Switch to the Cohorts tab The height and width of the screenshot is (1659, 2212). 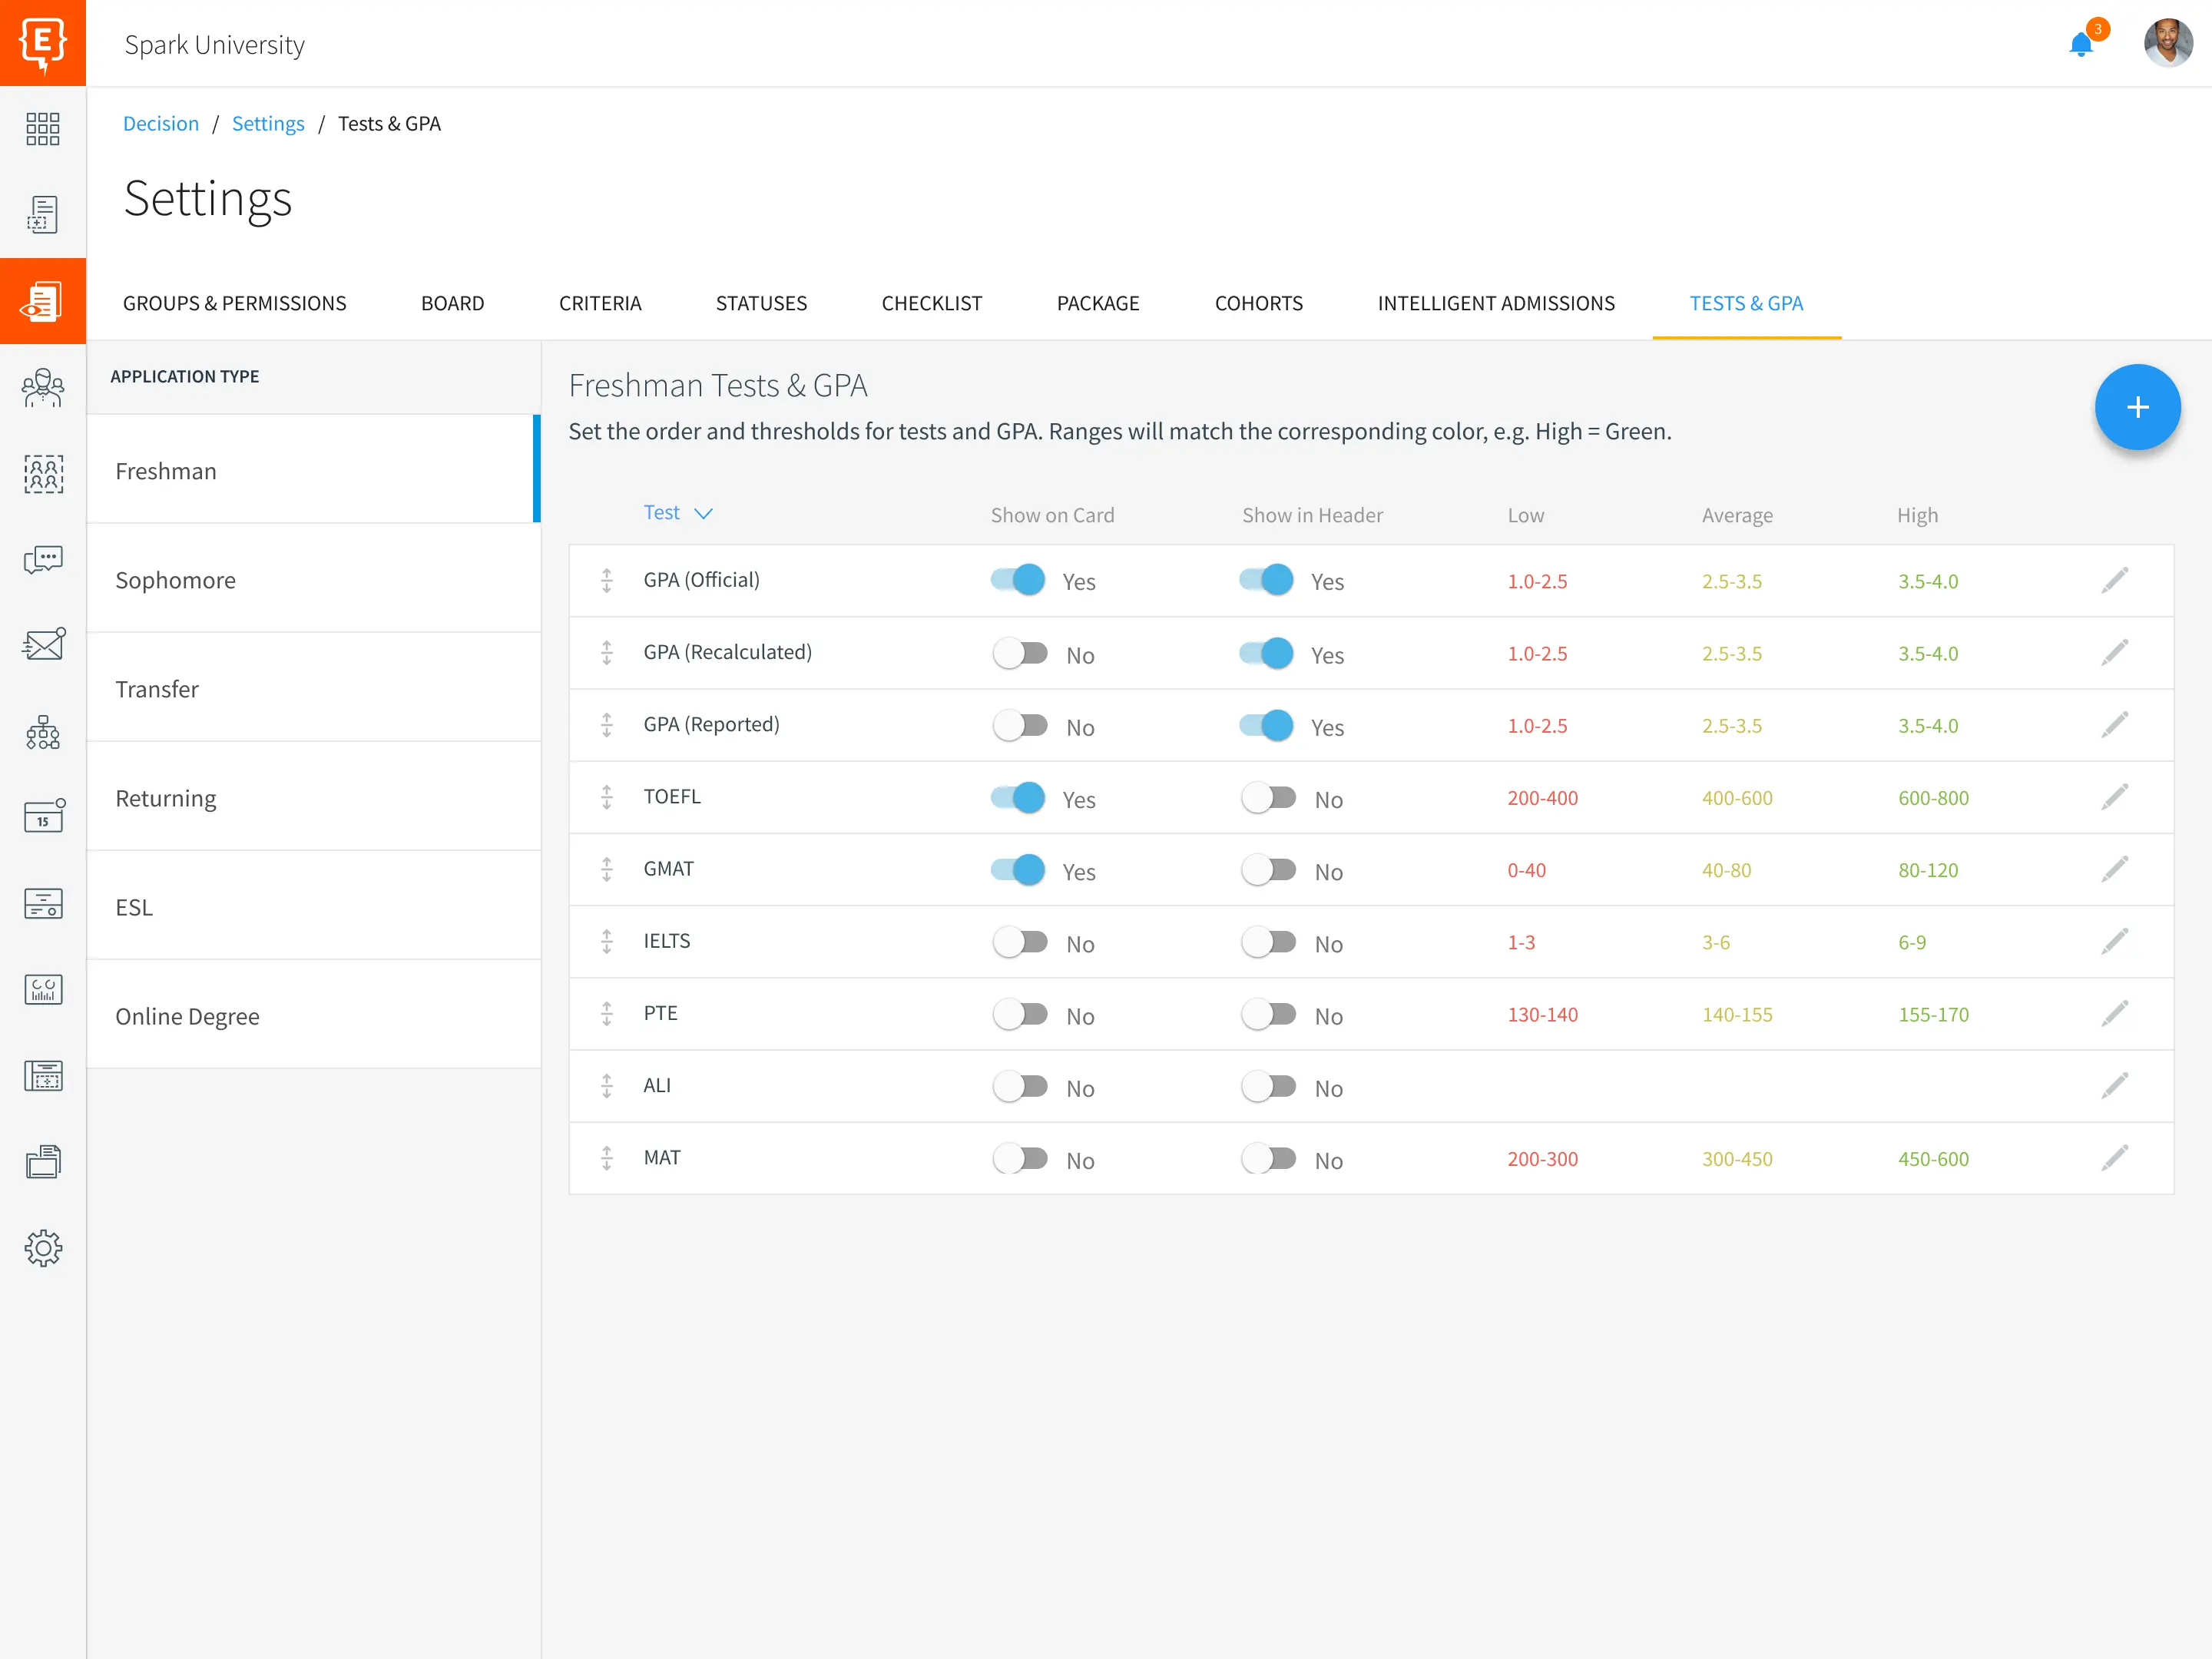click(1258, 303)
